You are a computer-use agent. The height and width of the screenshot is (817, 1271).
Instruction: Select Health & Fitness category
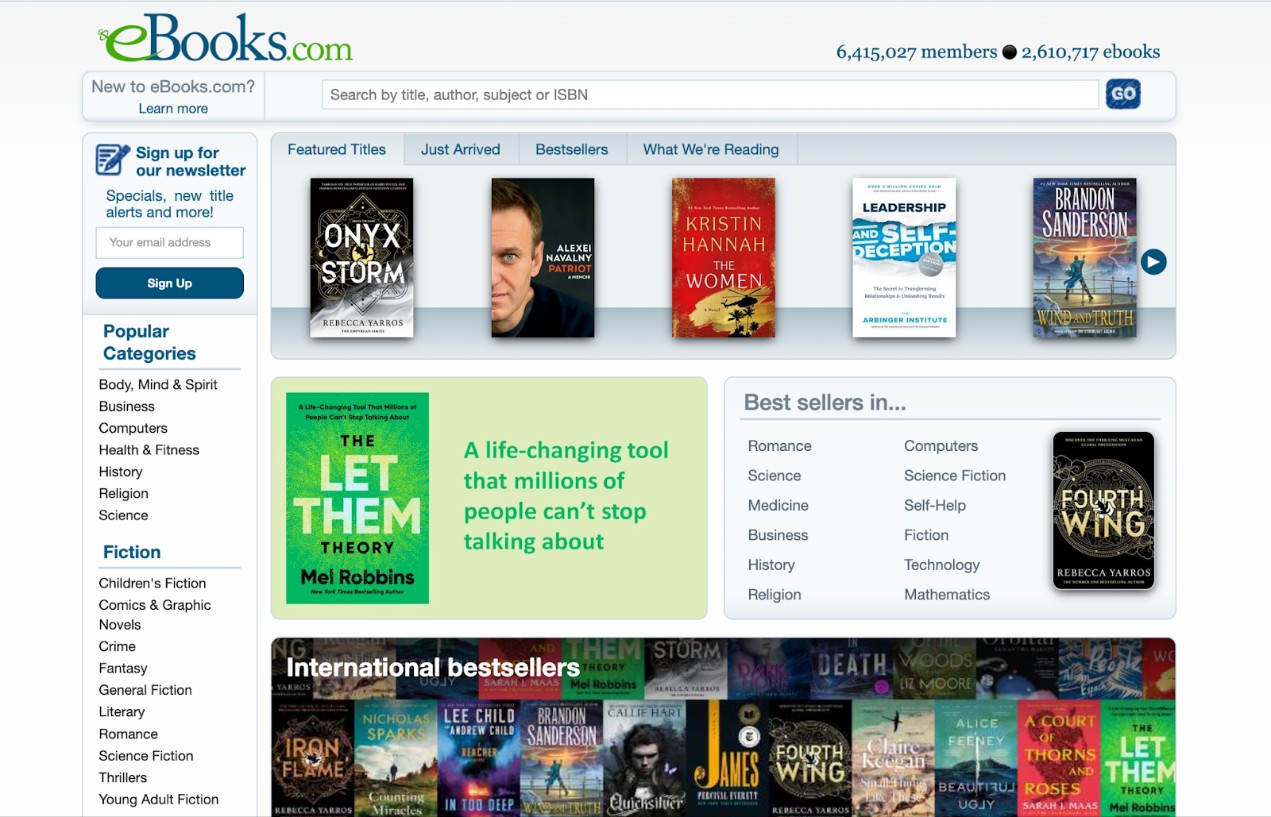[149, 450]
